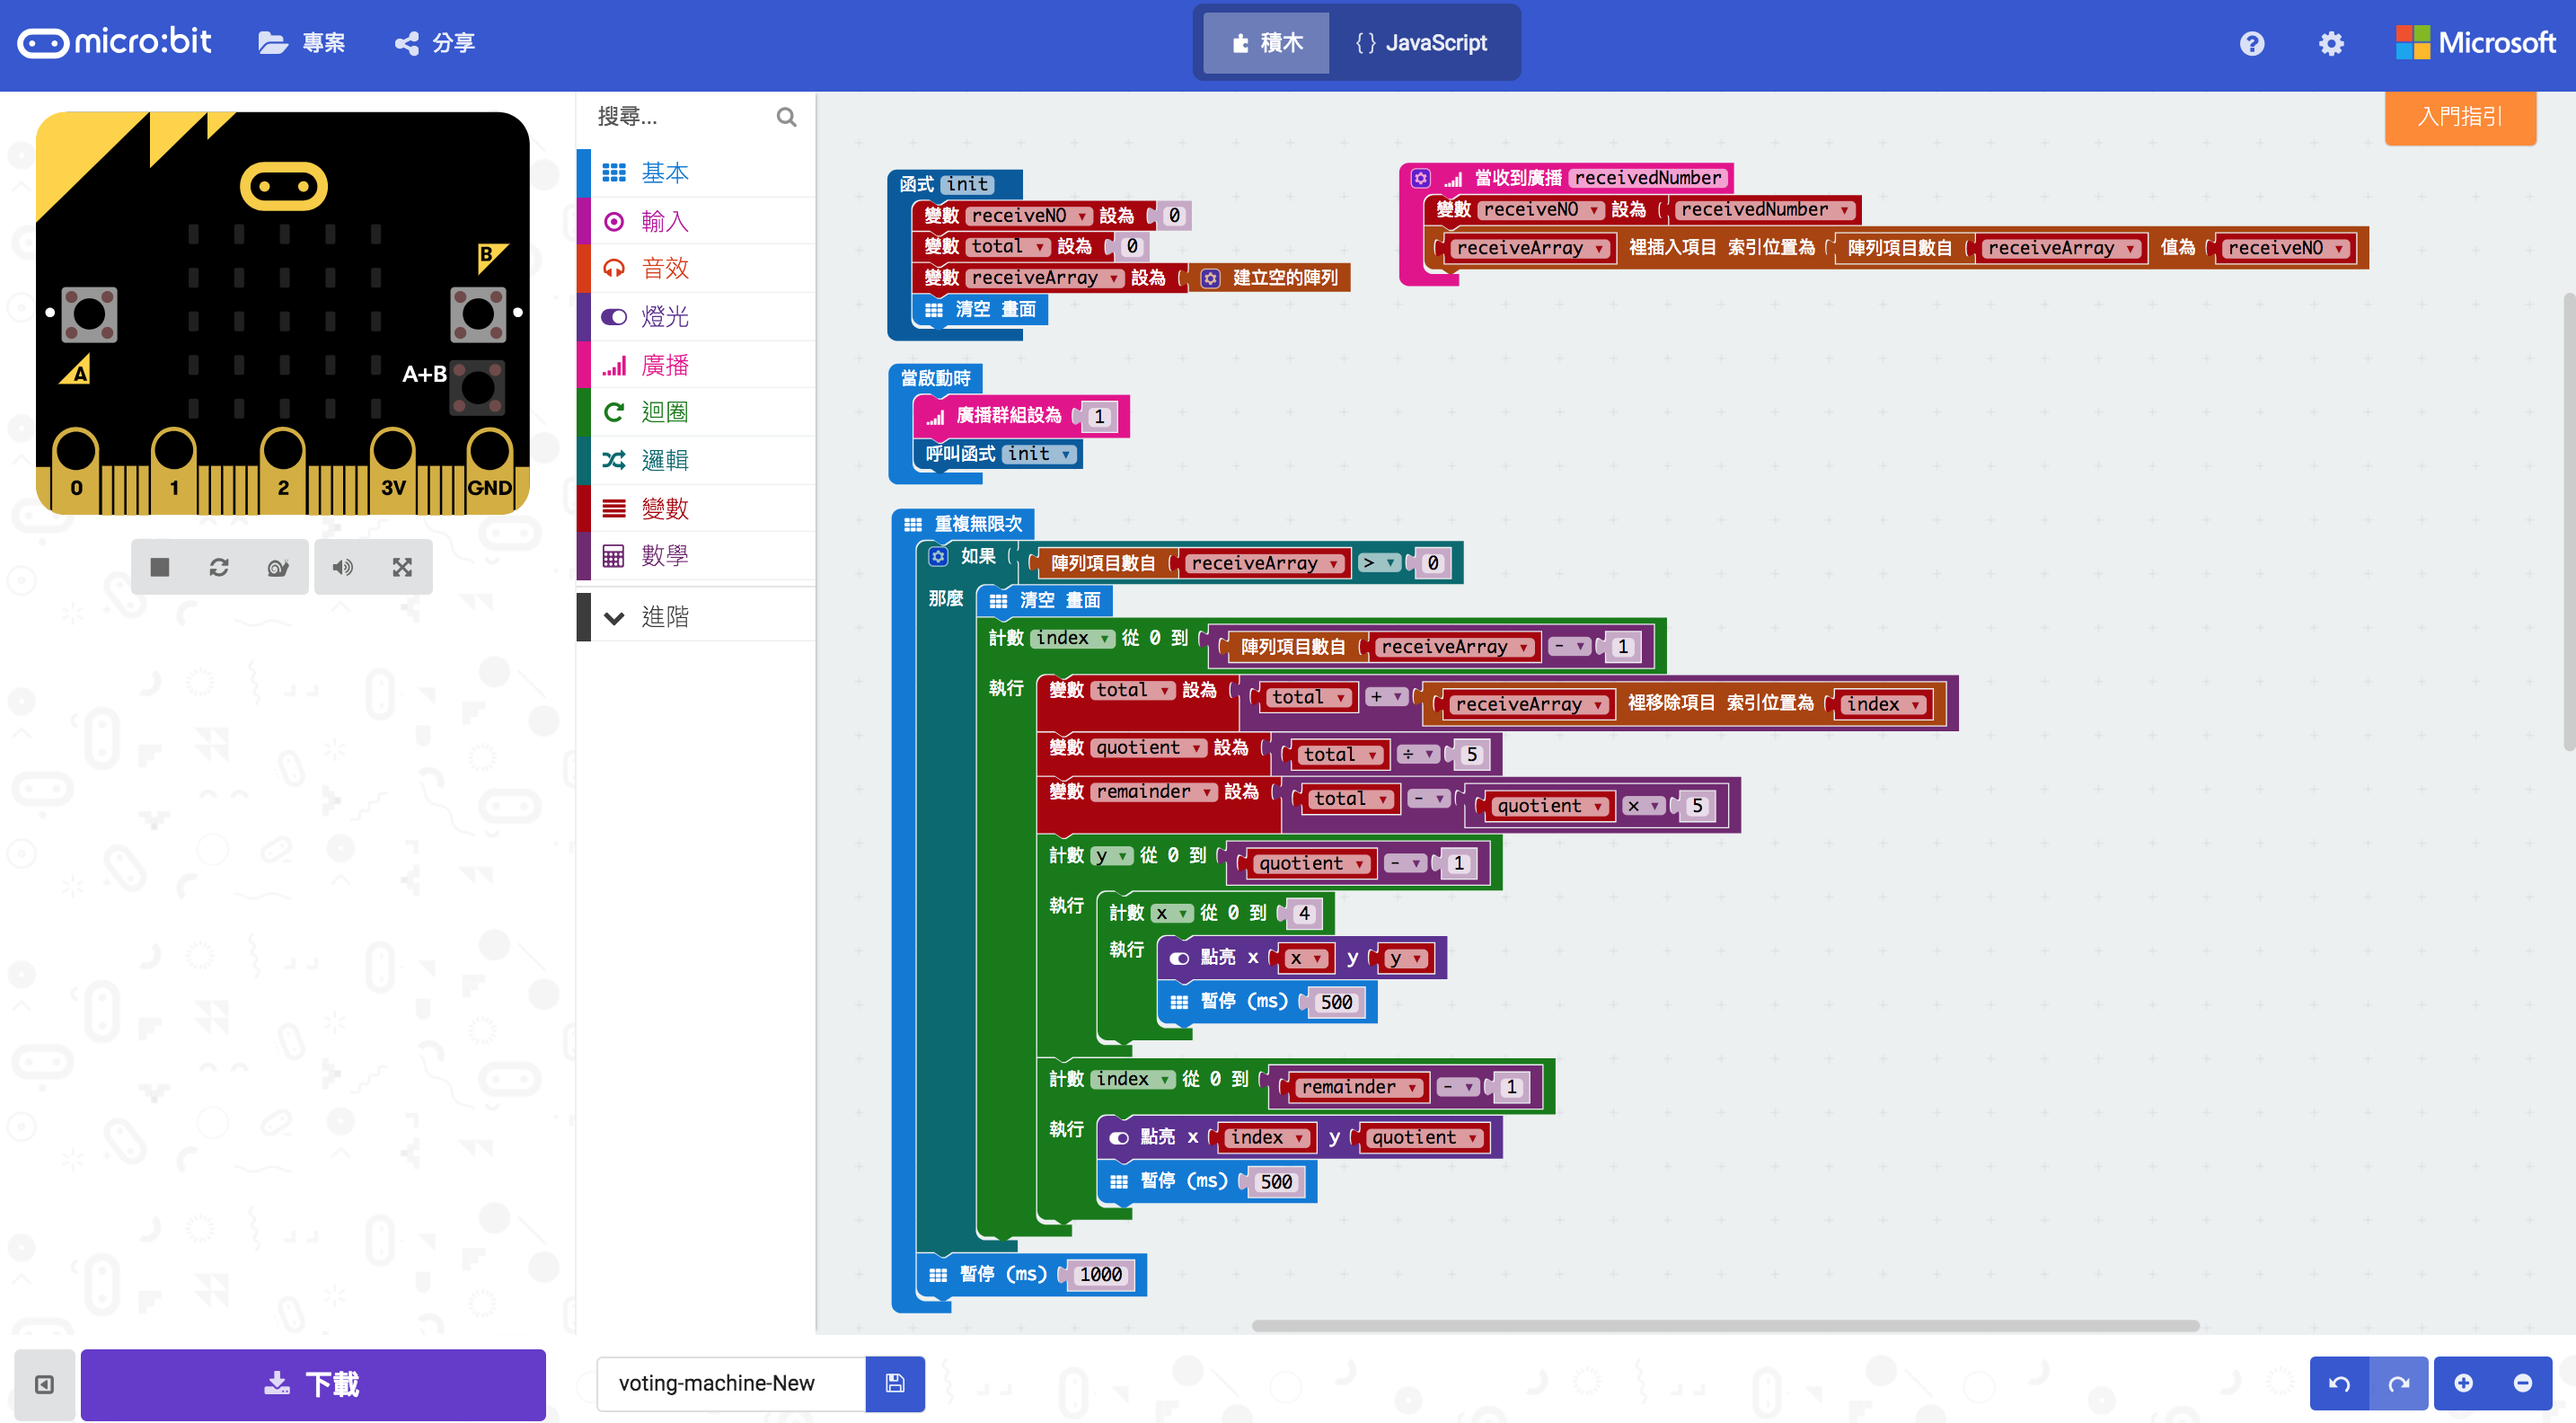The width and height of the screenshot is (2576, 1423).
Task: Collapse the simulator panel
Action: point(44,1384)
